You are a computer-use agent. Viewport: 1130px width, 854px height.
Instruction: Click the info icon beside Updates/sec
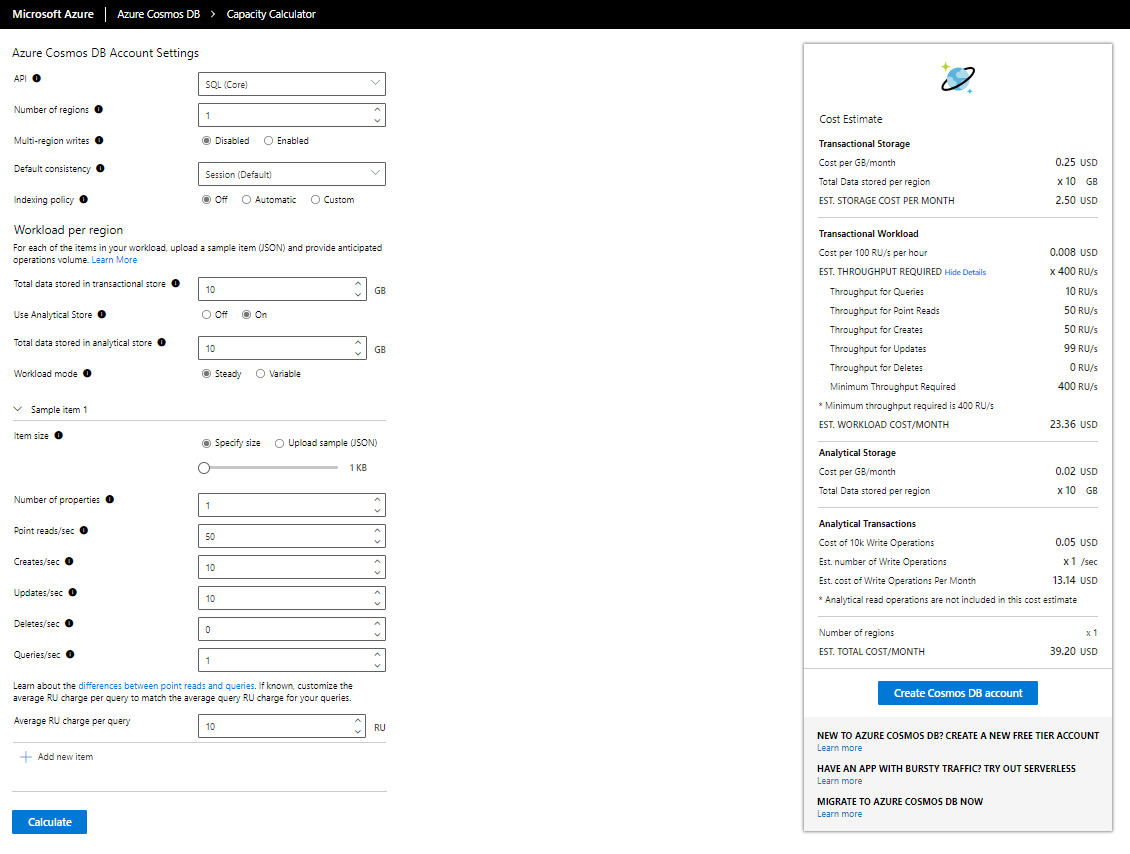click(73, 592)
